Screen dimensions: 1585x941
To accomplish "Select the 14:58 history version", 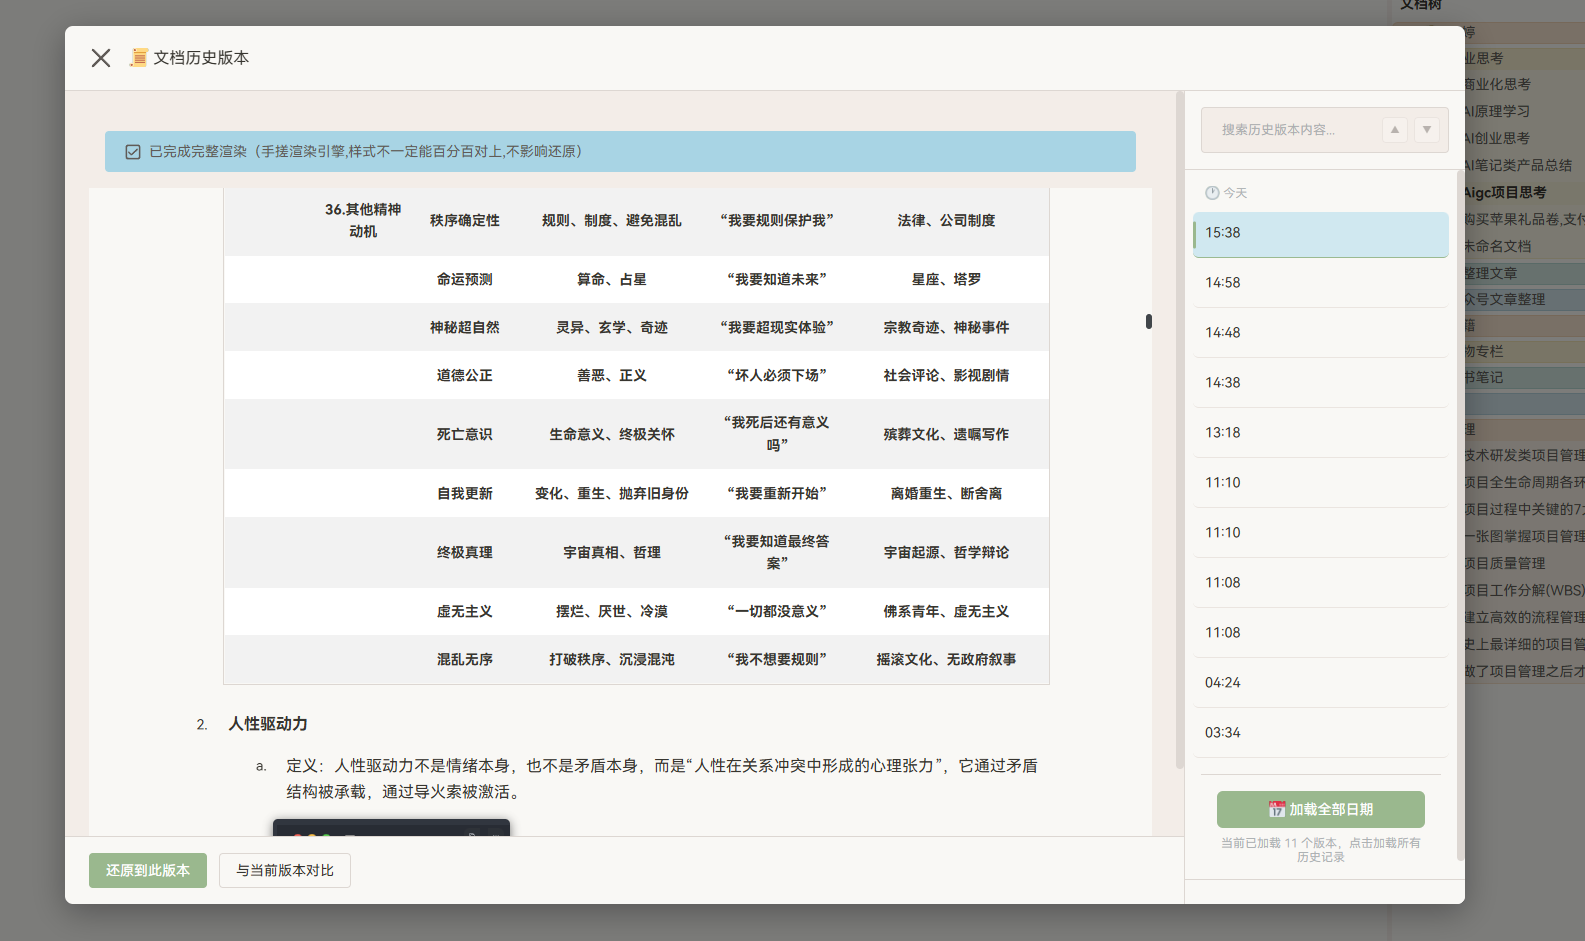I will (1320, 283).
